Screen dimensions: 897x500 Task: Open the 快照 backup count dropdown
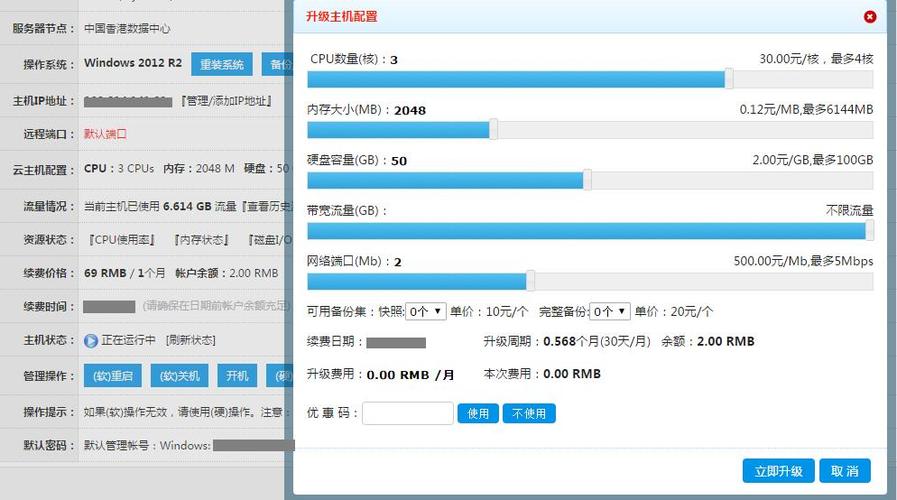[426, 311]
